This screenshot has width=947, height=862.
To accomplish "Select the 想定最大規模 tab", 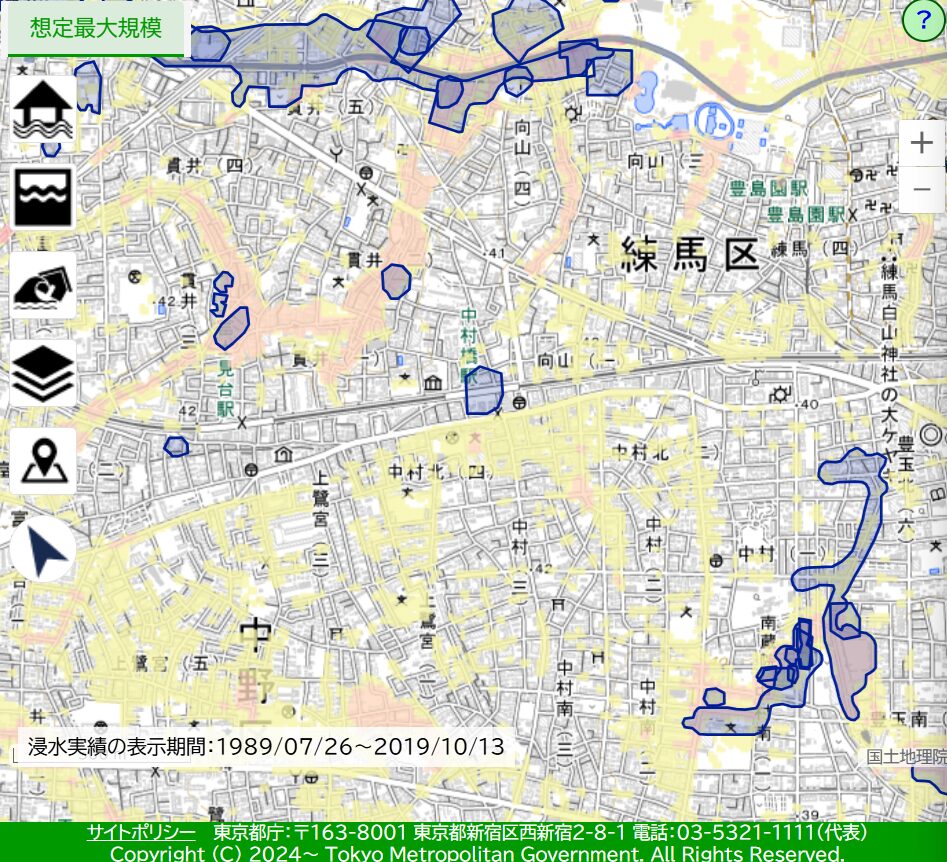I will 96,28.
